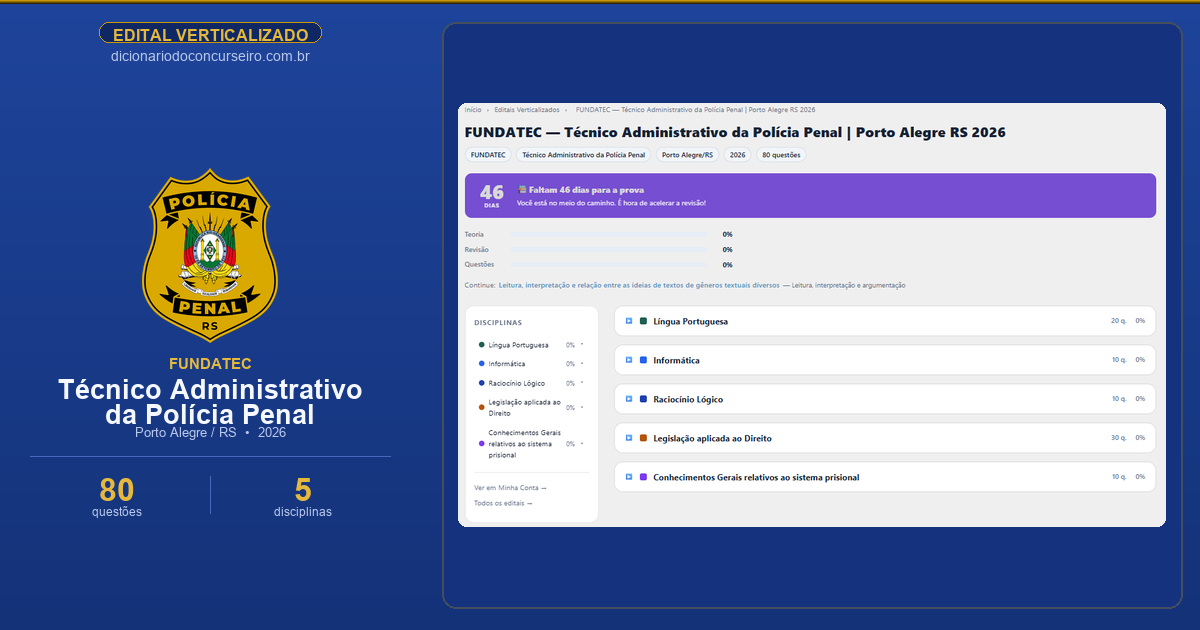Click the 10 q. count on Informática card
The width and height of the screenshot is (1200, 630).
point(1119,360)
